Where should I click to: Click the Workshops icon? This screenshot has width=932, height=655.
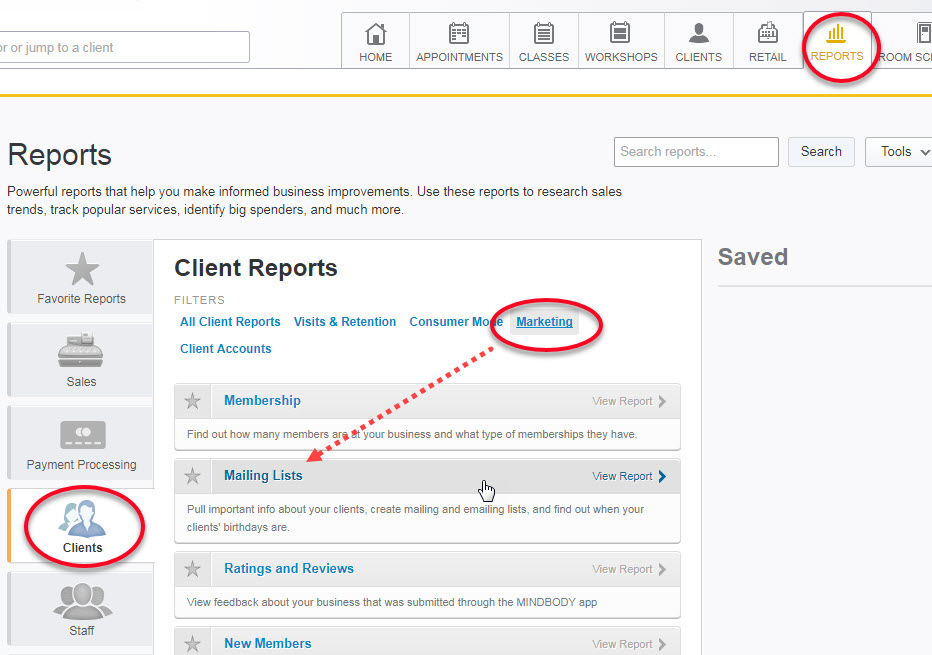[620, 40]
